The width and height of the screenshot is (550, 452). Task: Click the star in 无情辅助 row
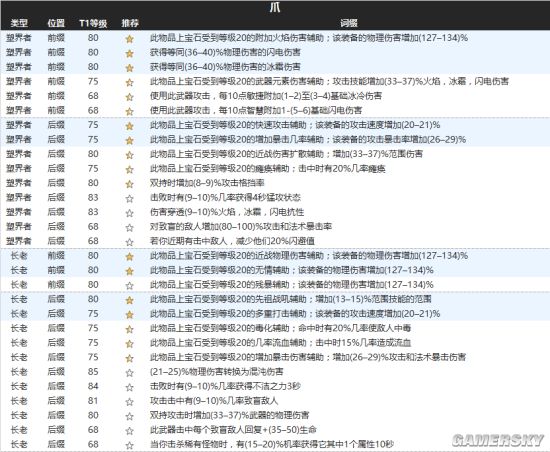[x=129, y=271]
